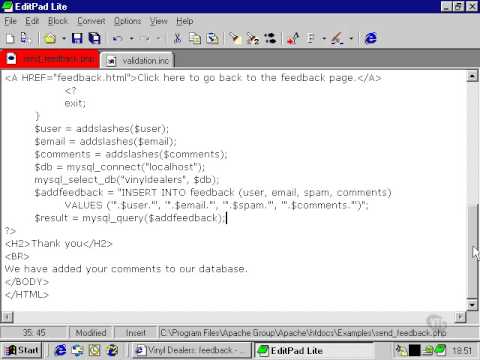Click the third quick launch icon

pyautogui.click(x=95, y=350)
